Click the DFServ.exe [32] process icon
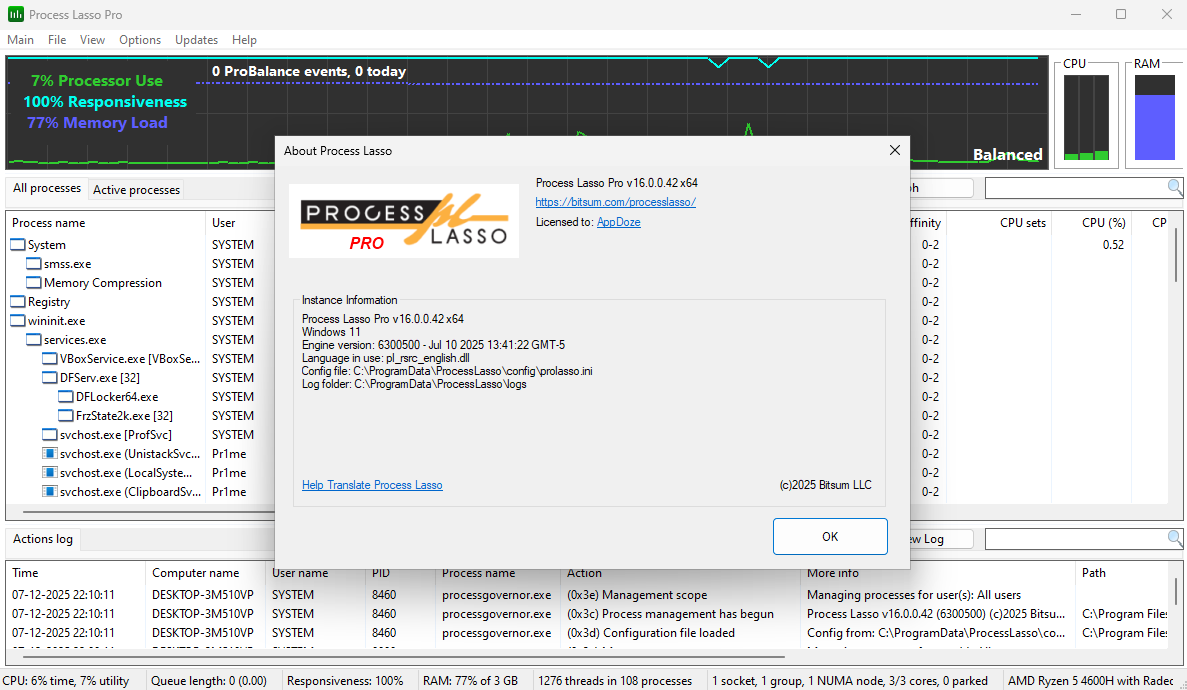 pos(49,377)
